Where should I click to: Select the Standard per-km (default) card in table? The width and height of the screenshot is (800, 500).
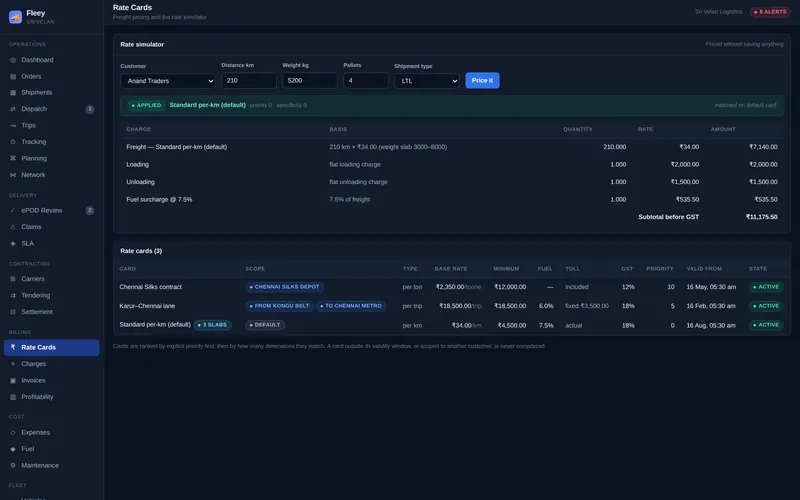pyautogui.click(x=452, y=325)
